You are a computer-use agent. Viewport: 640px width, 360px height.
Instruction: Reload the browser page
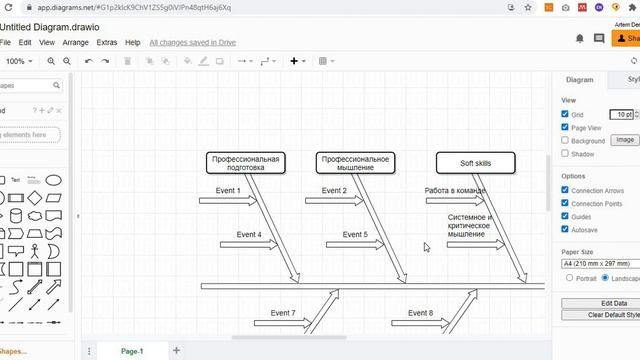click(x=8, y=7)
